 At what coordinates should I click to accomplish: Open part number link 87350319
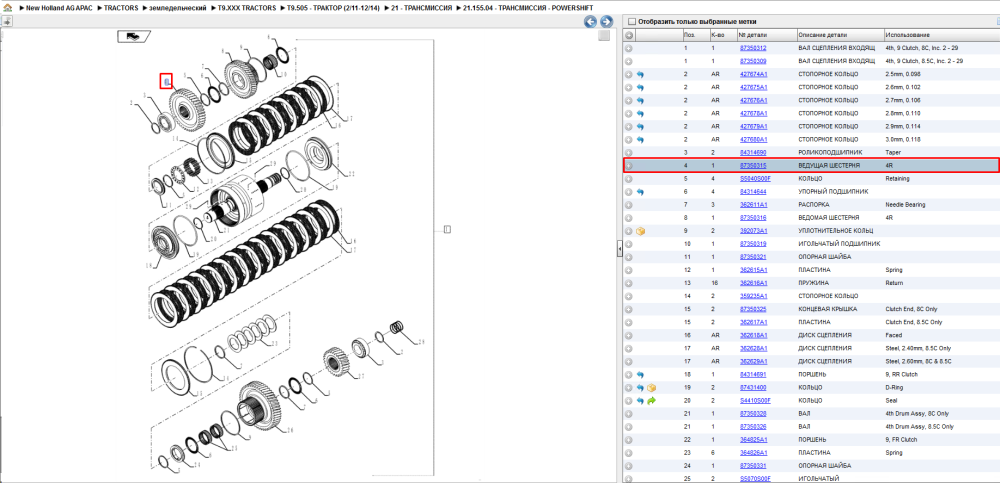pos(753,244)
